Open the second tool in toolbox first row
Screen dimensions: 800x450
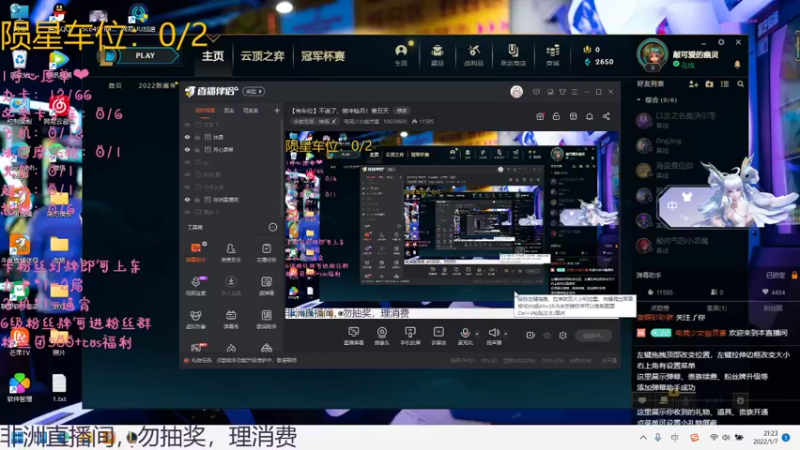231,252
